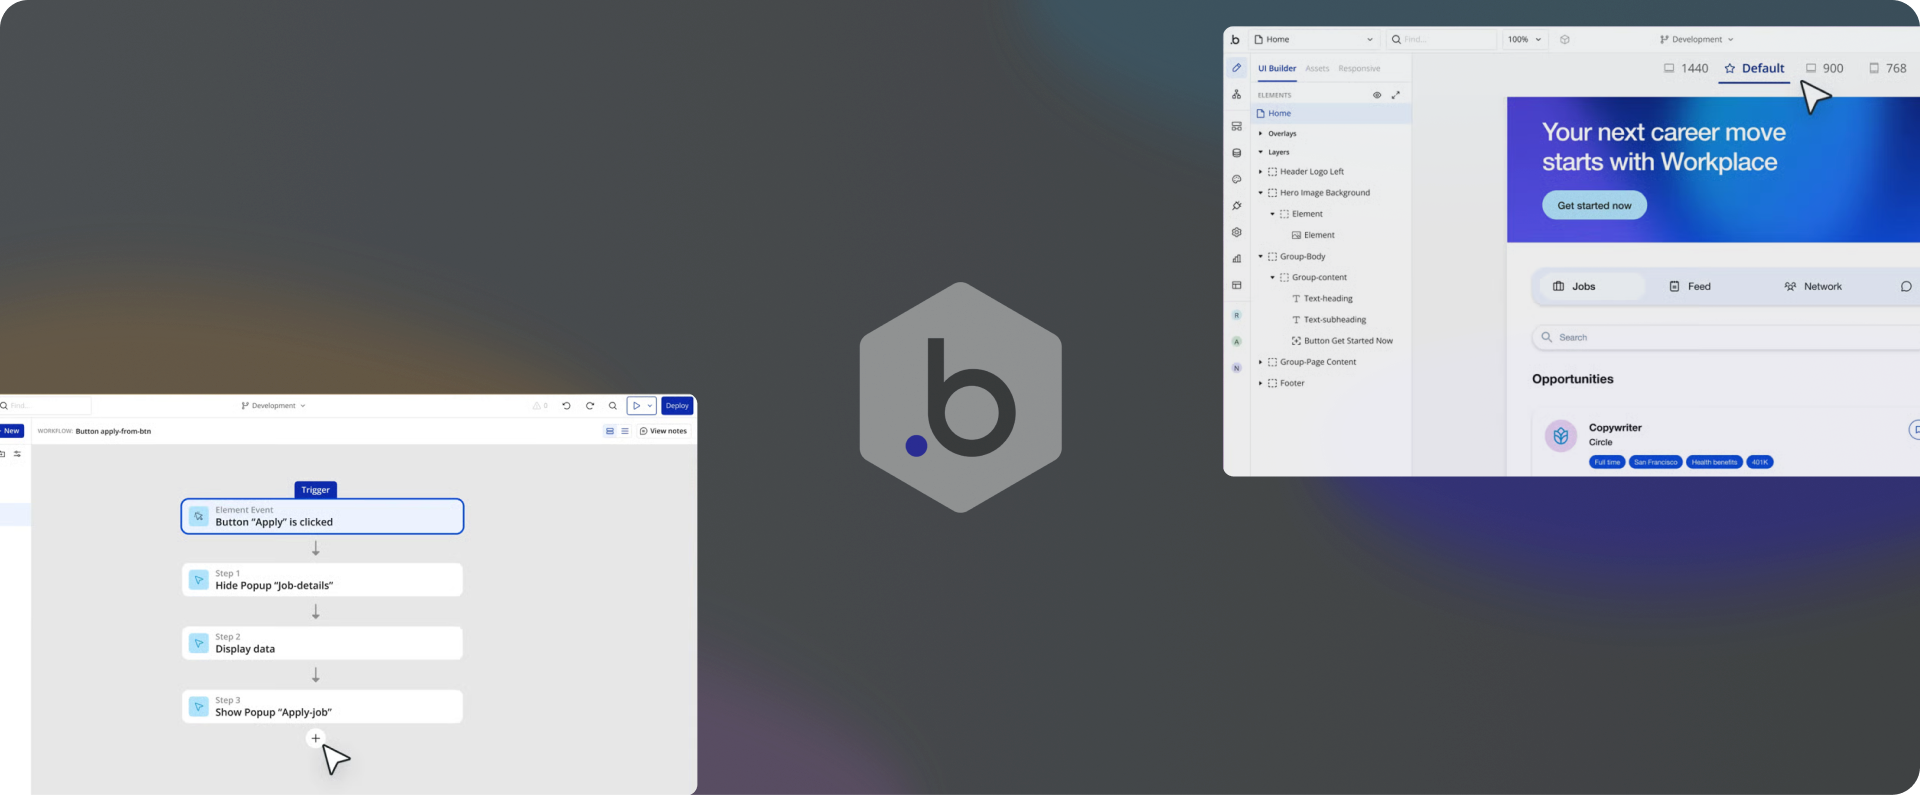
Task: Click the N avatar in the sidebar
Action: (x=1237, y=368)
